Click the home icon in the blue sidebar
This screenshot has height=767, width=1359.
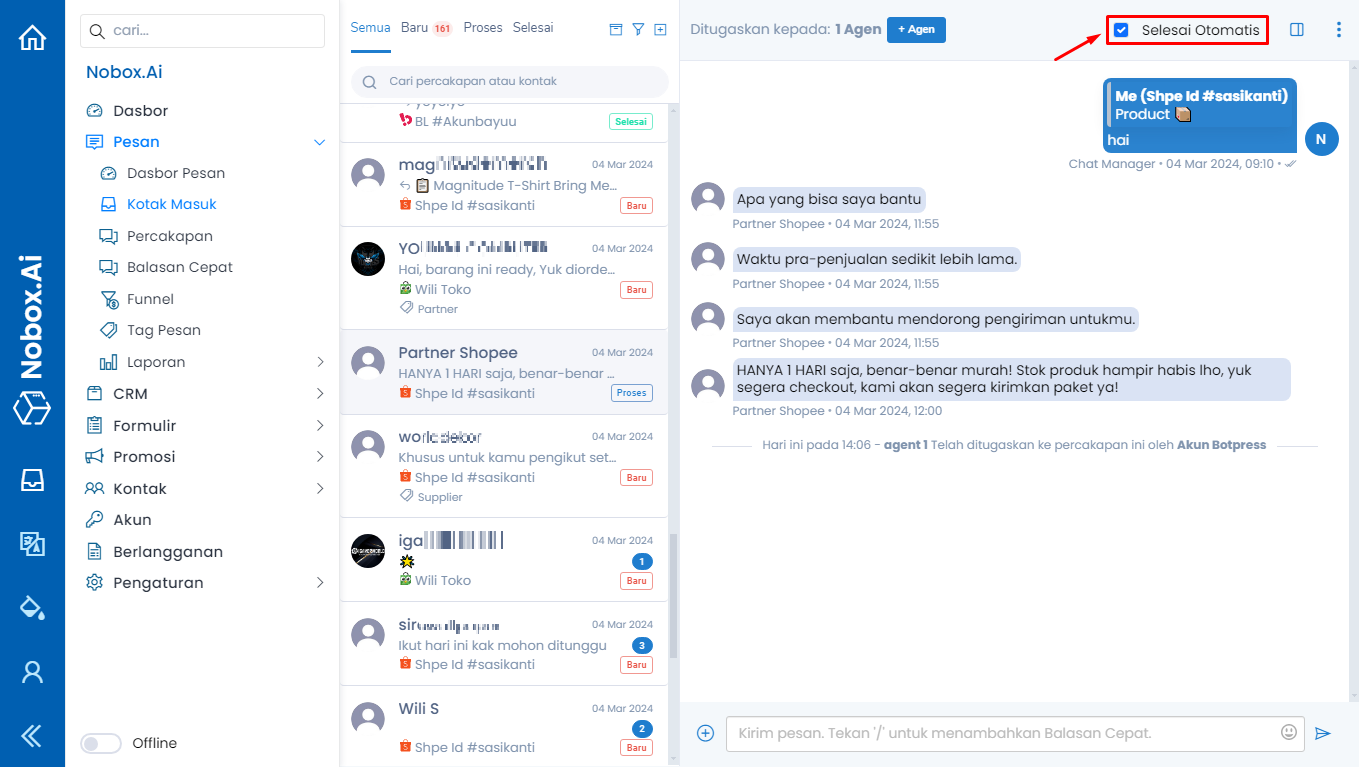point(32,38)
